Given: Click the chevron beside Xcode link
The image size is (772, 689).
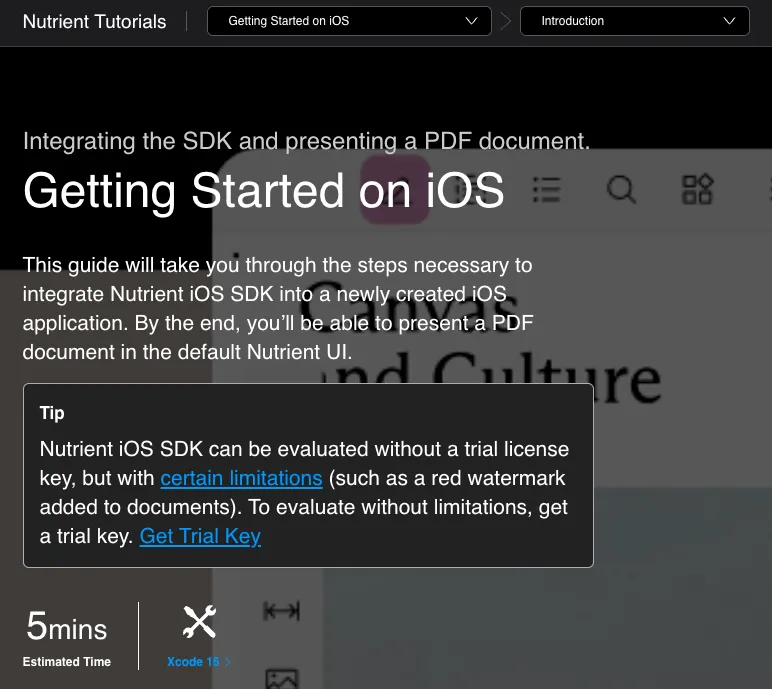Looking at the screenshot, I should coord(228,662).
